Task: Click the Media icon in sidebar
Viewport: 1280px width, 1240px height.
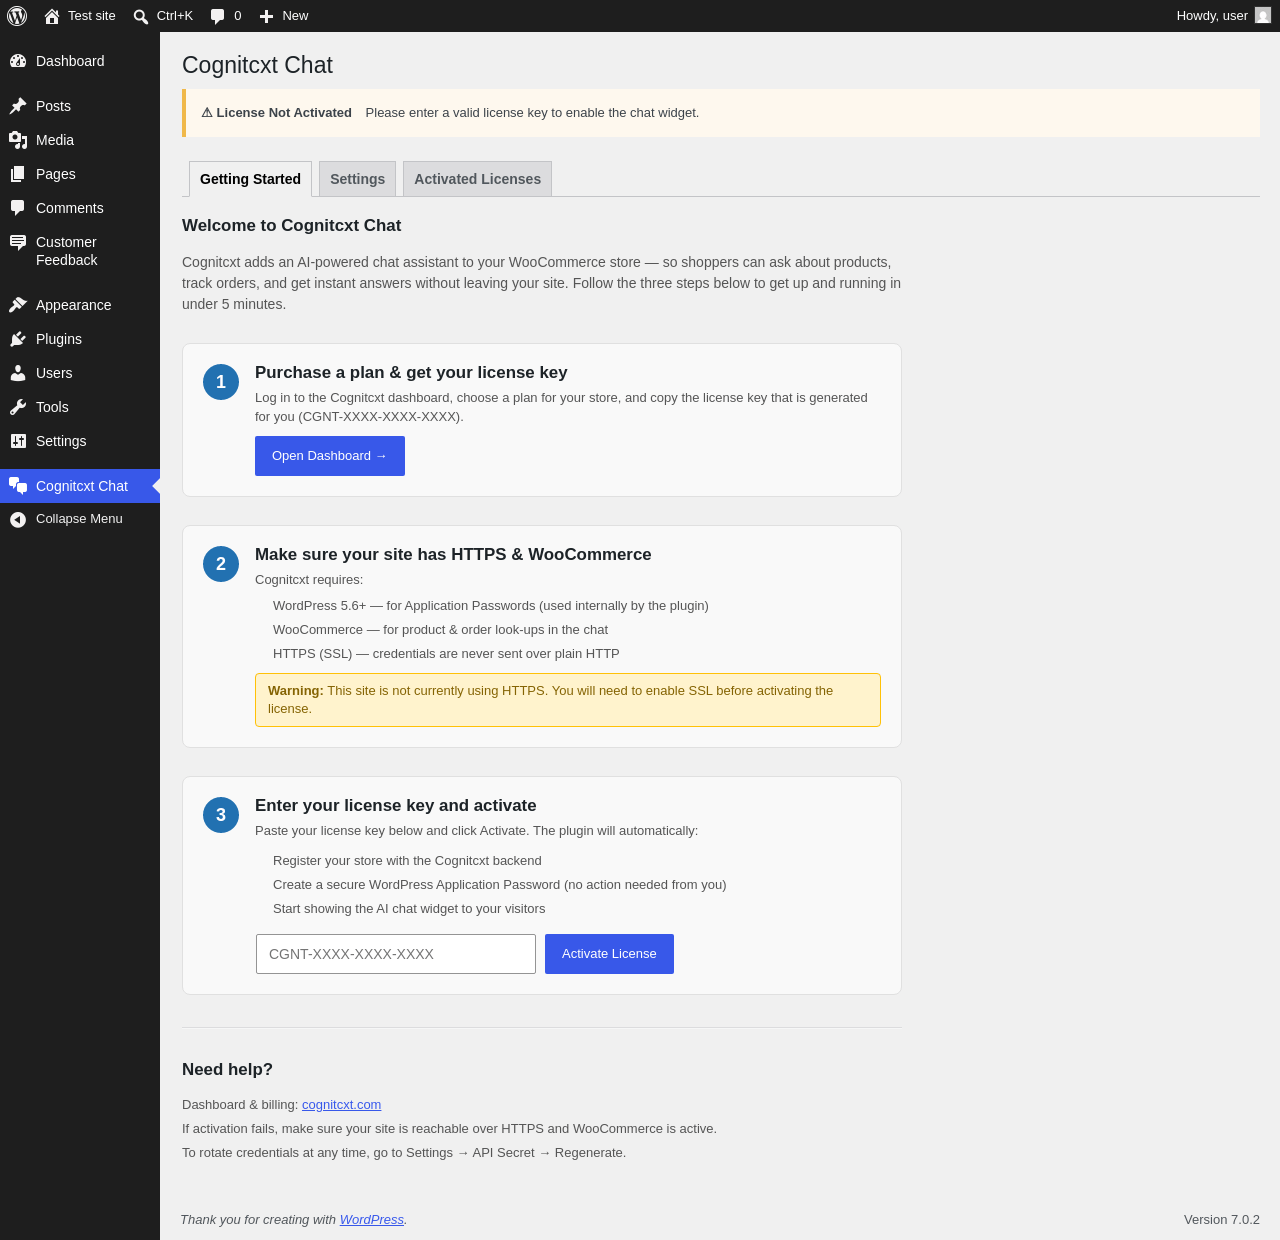Action: click(18, 140)
